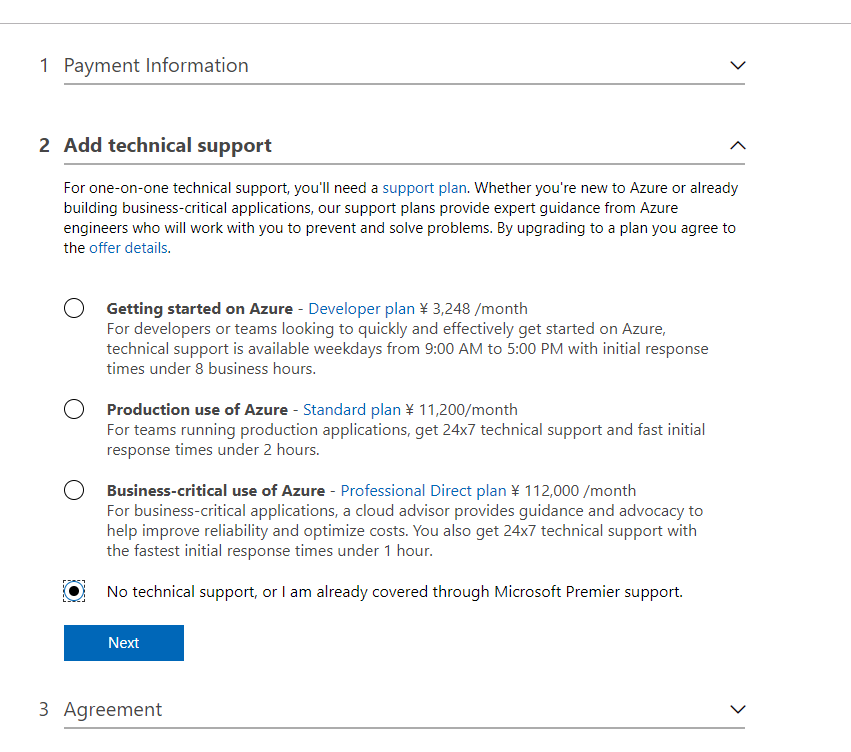Expand Payment Information section with chevron

pos(738,66)
